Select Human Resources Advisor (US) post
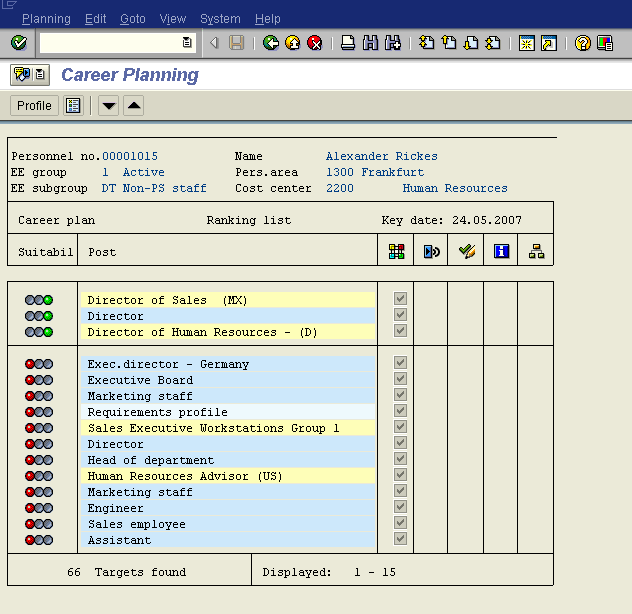The image size is (632, 614). 228,476
